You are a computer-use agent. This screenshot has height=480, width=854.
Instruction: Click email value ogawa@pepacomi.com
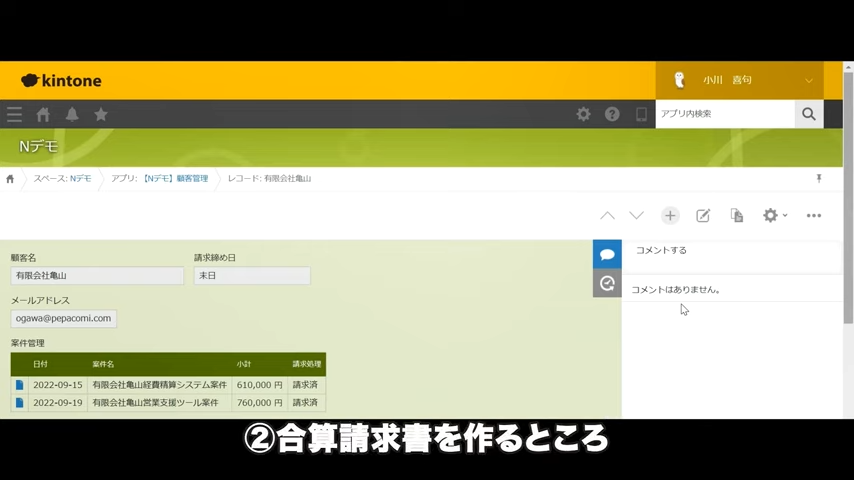pos(63,318)
